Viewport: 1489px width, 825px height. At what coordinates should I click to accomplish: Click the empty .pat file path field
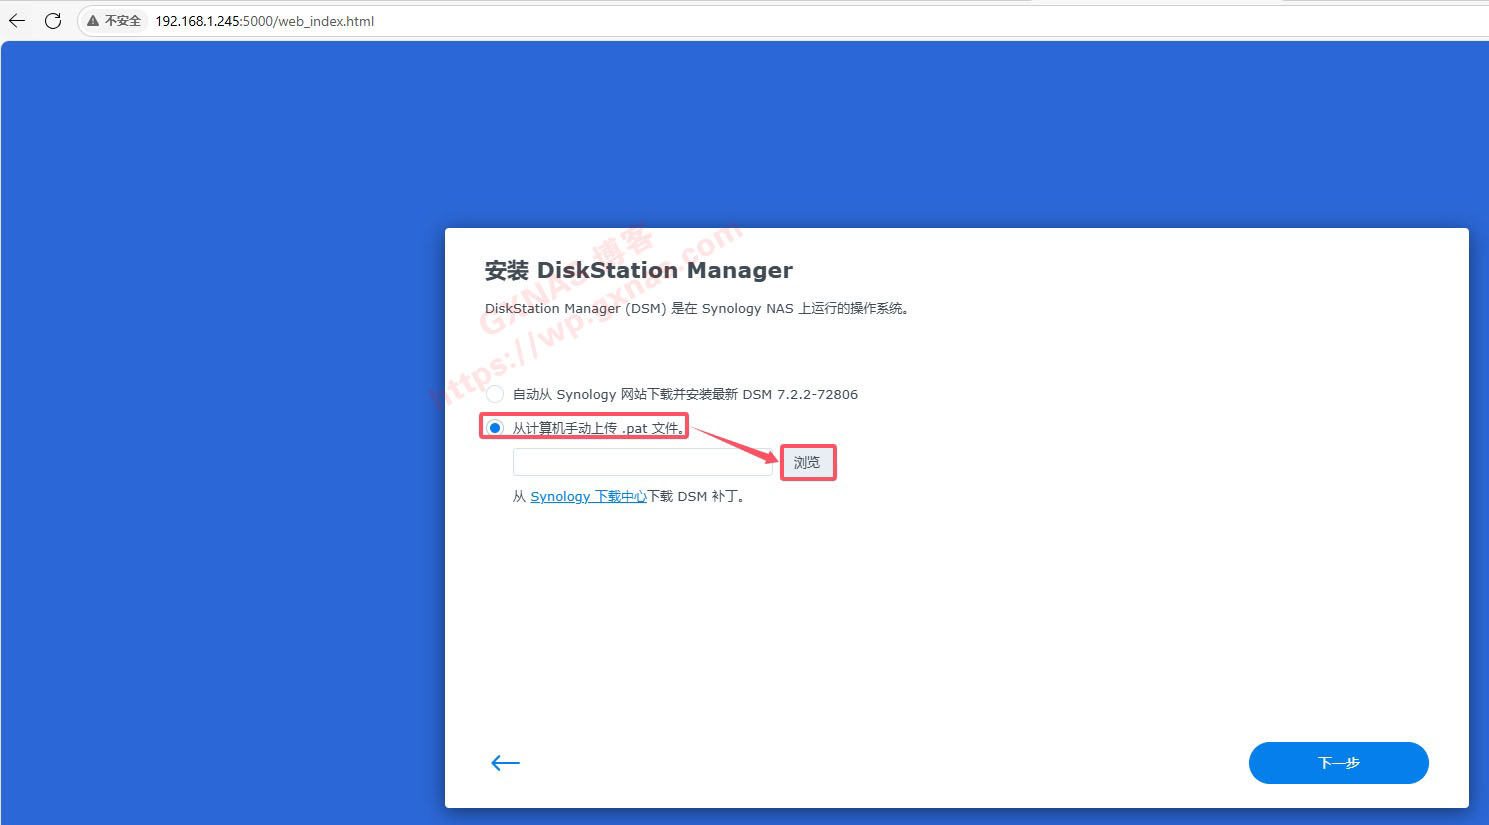(x=642, y=462)
